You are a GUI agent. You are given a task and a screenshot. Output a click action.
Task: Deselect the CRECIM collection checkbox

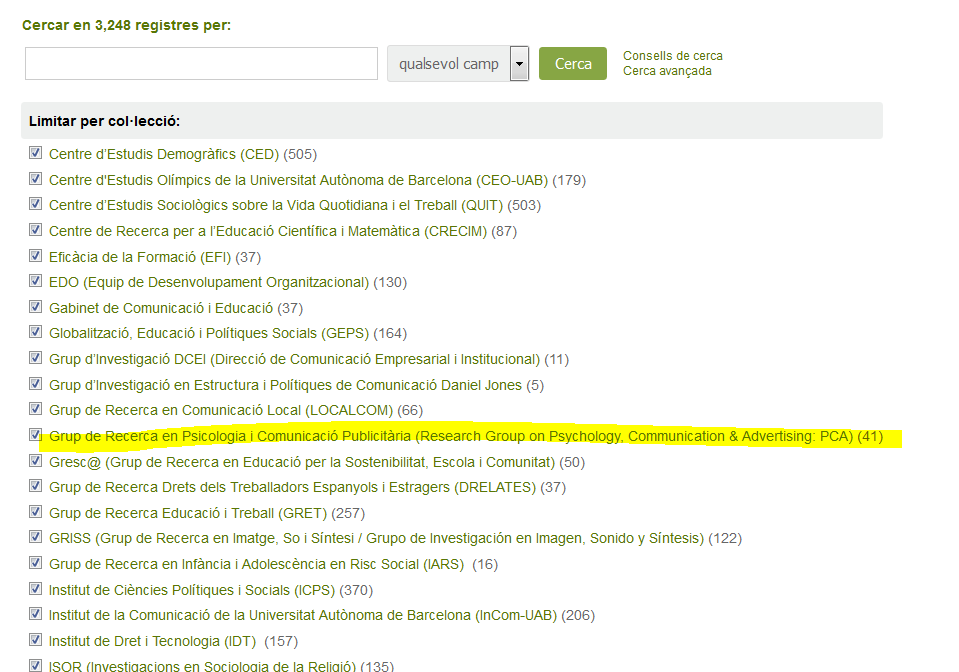(36, 231)
